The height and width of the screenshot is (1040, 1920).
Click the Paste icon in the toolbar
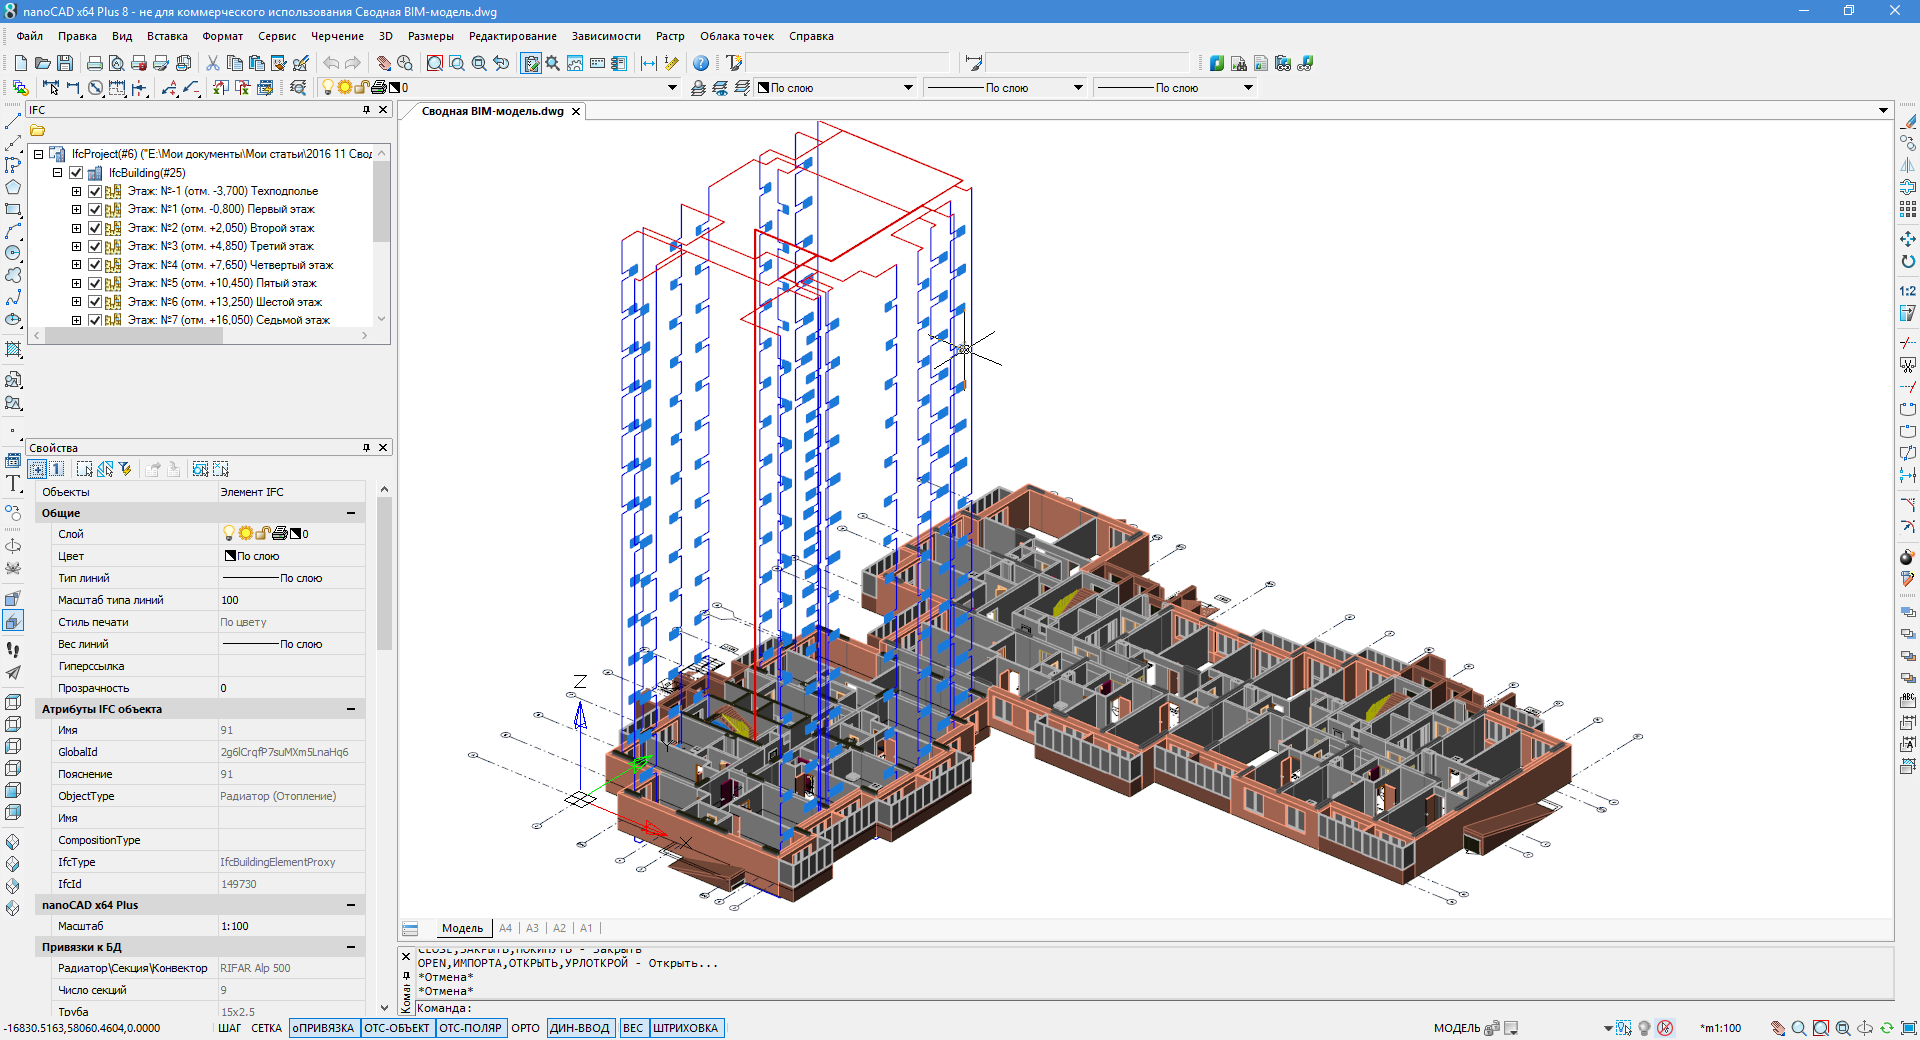point(256,63)
